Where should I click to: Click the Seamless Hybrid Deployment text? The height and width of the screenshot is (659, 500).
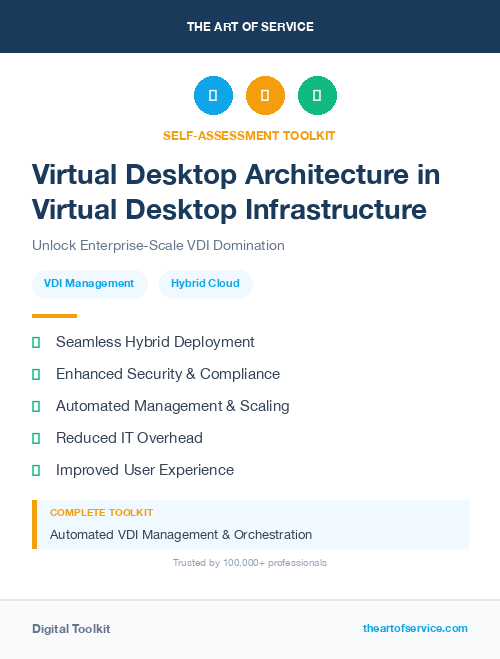tap(155, 342)
